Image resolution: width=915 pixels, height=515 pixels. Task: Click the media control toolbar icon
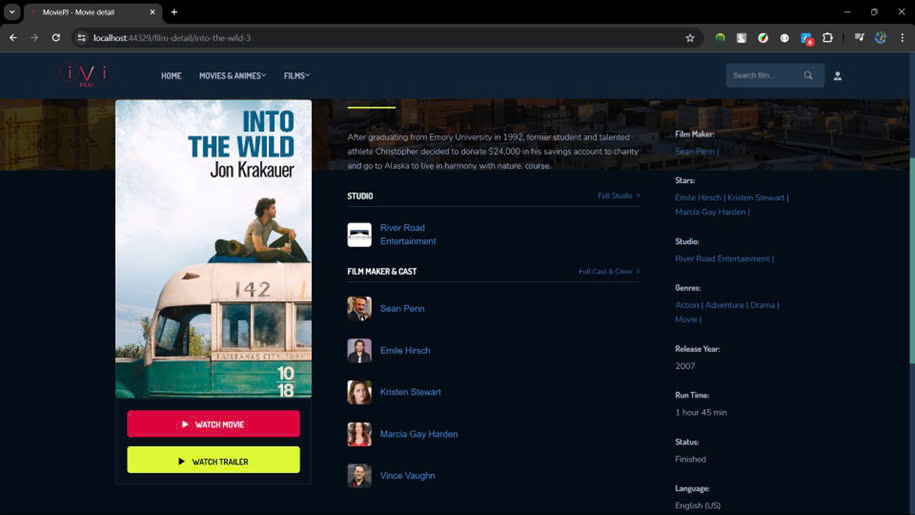pyautogui.click(x=859, y=38)
